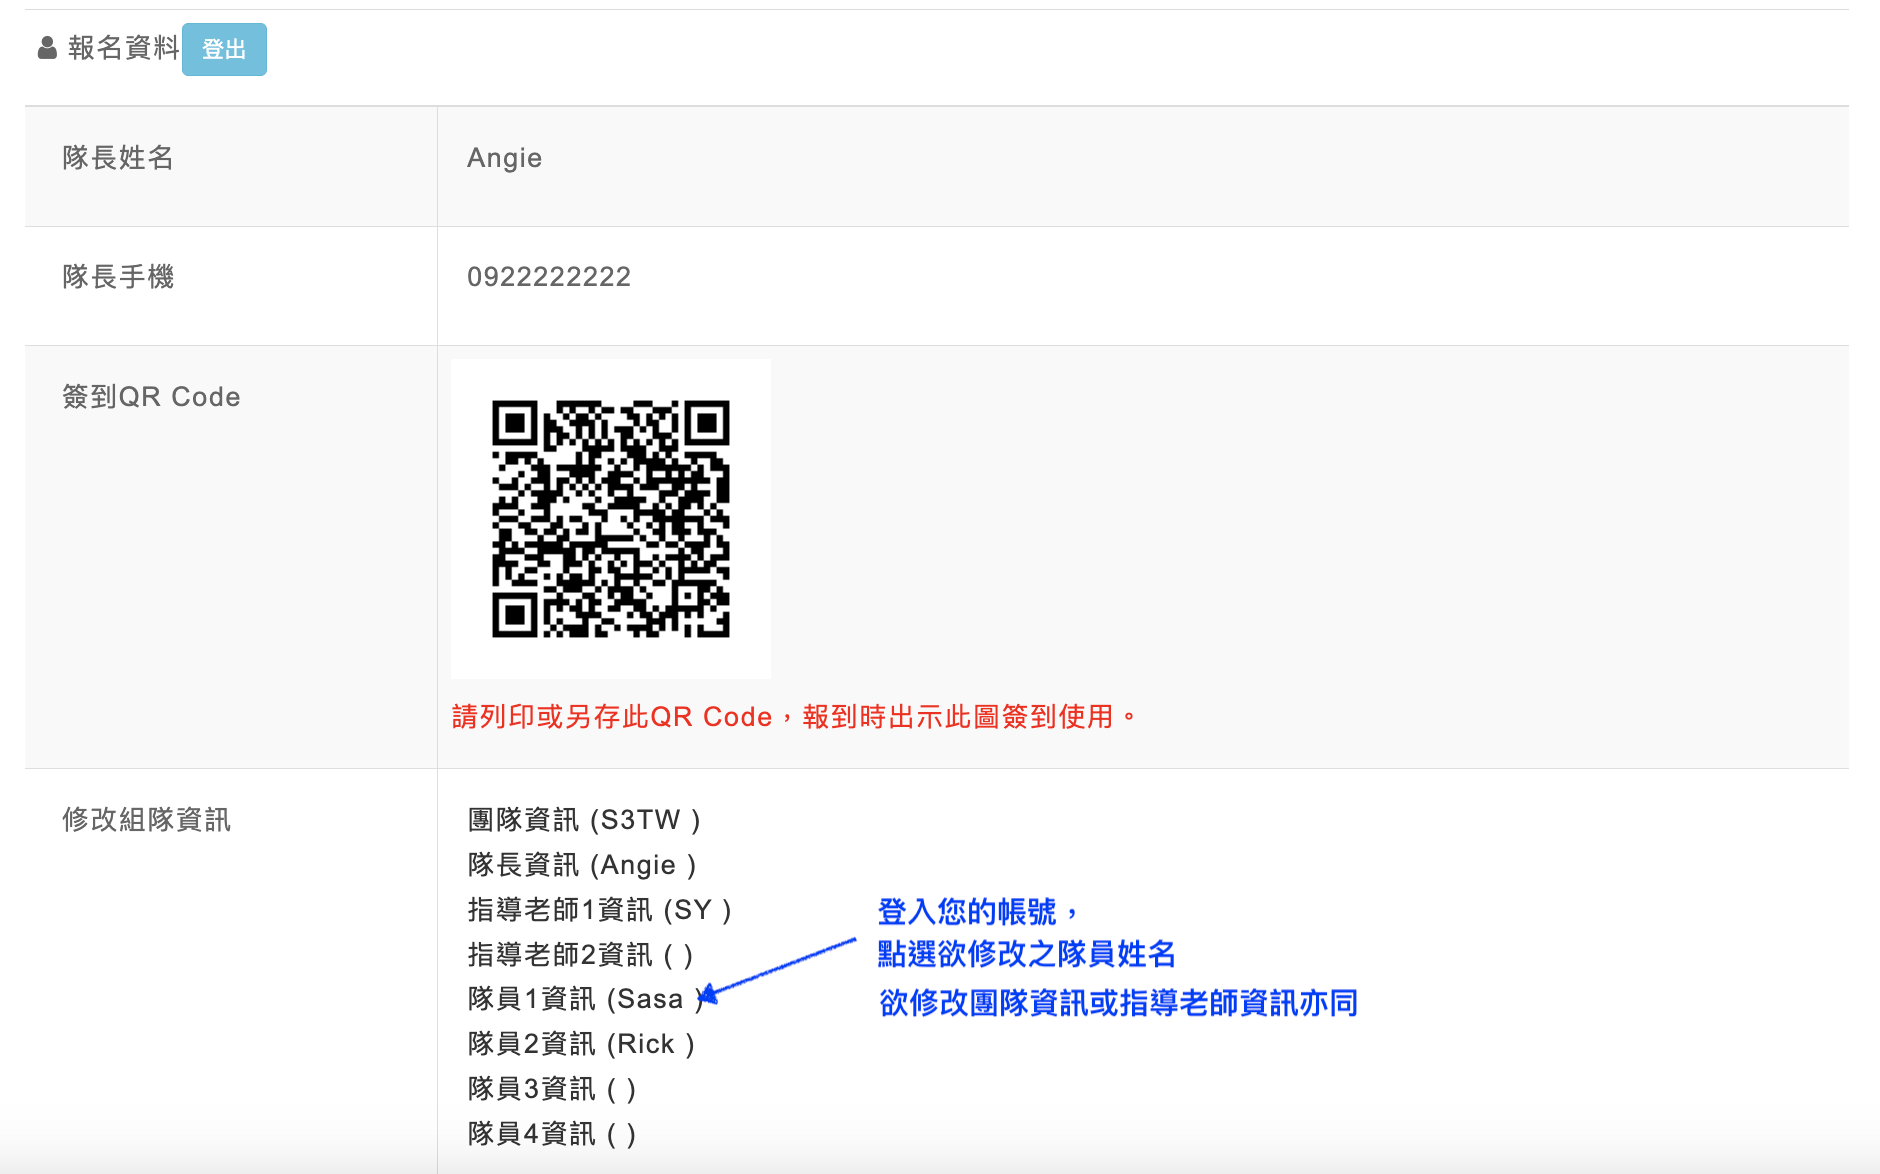1880x1174 pixels.
Task: Open the 隊長資訊 (Angie) link
Action: pos(582,865)
